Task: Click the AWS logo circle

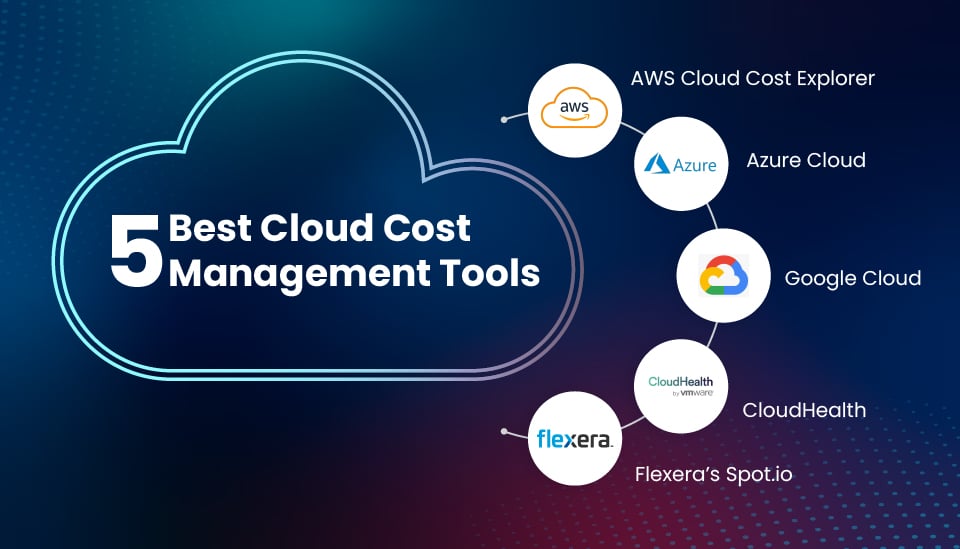Action: tap(575, 111)
